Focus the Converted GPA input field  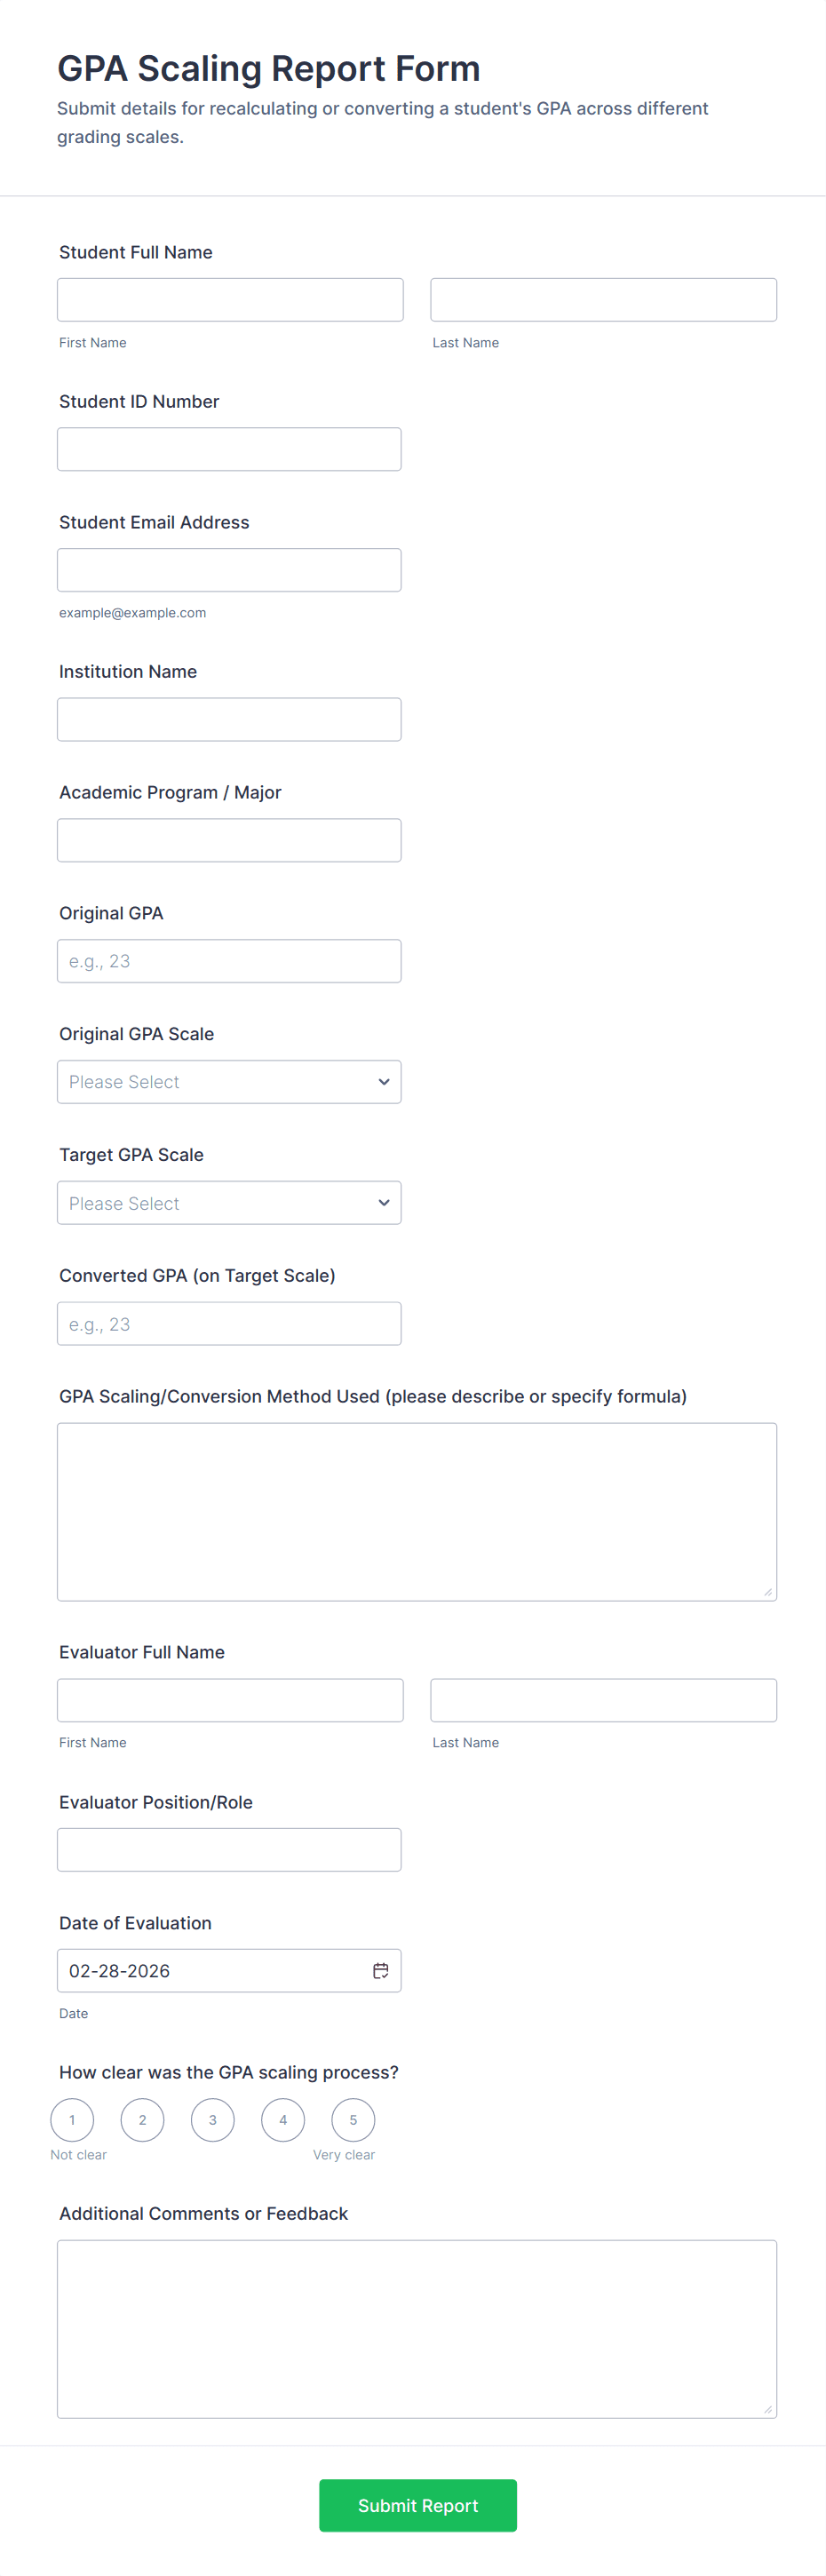click(229, 1324)
